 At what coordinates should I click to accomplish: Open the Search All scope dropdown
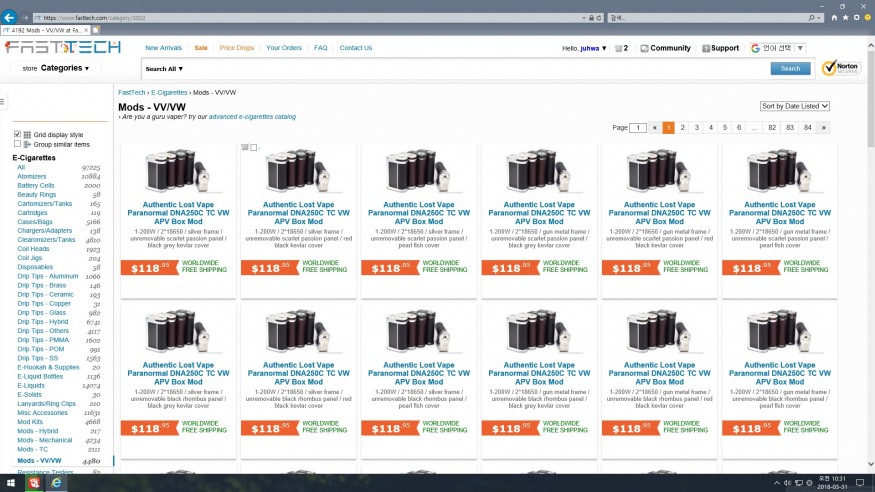pos(165,69)
